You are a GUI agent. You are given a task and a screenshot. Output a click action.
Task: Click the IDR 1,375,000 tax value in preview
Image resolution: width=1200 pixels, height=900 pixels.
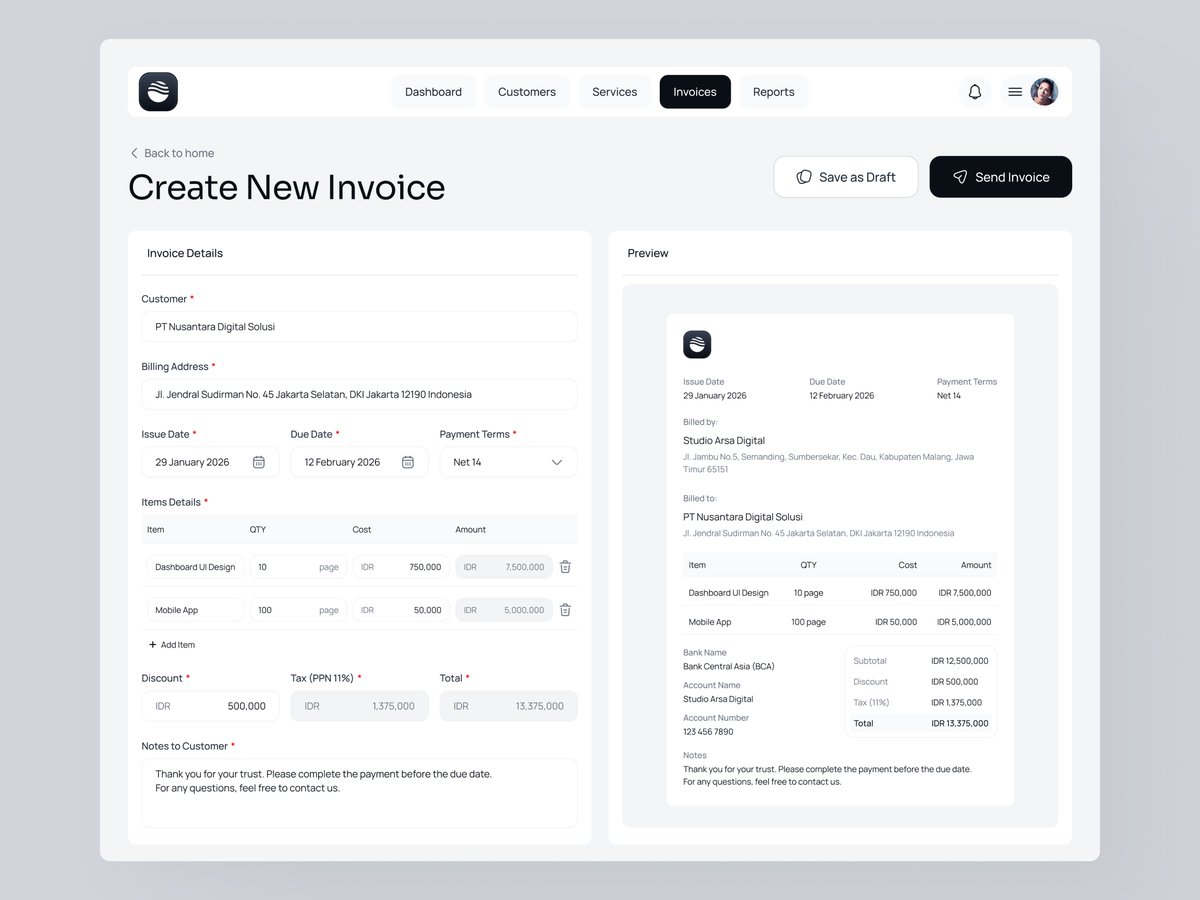click(x=957, y=703)
